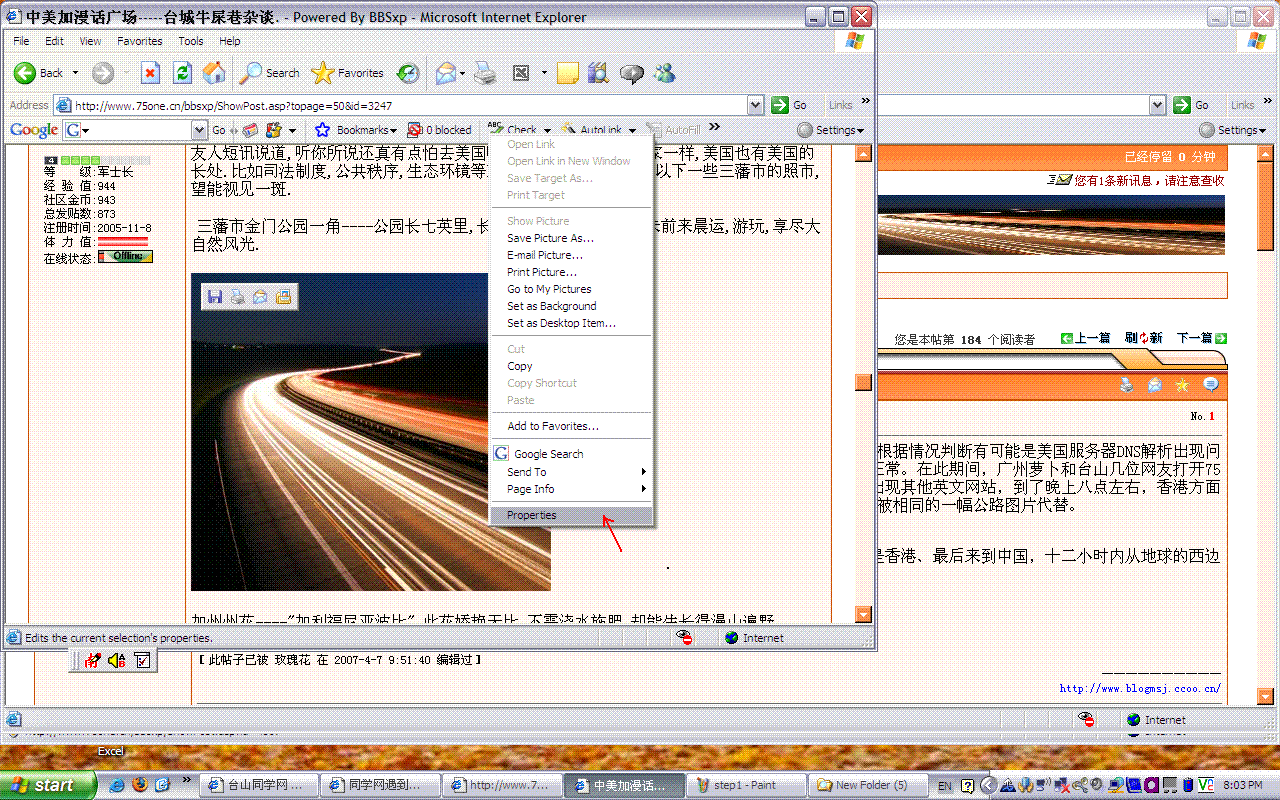Click the Stop loading icon
This screenshot has height=800, width=1280.
[150, 73]
